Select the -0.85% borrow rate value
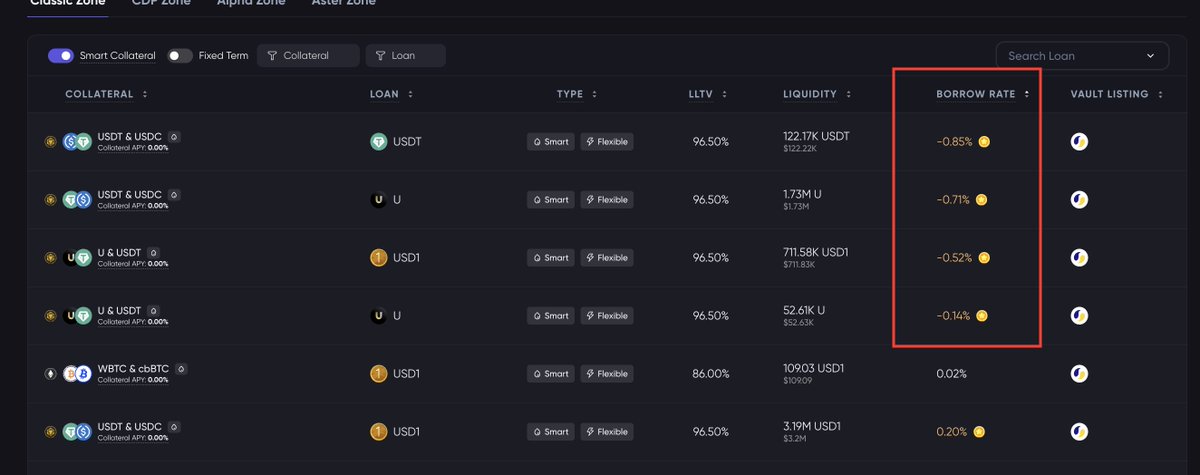The width and height of the screenshot is (1200, 475). coord(954,142)
